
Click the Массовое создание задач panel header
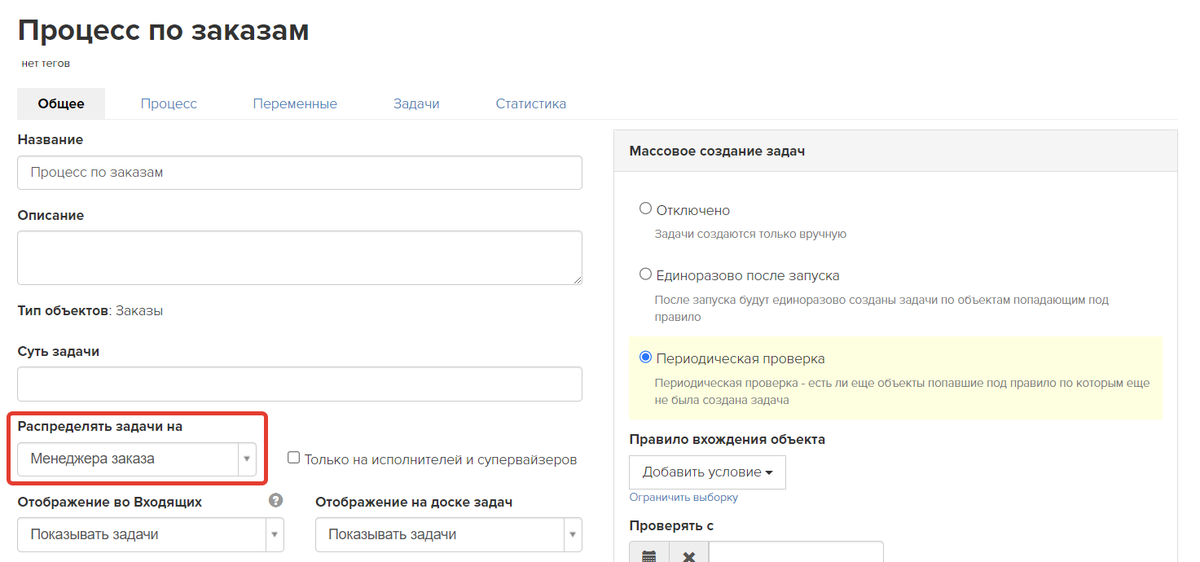click(896, 151)
